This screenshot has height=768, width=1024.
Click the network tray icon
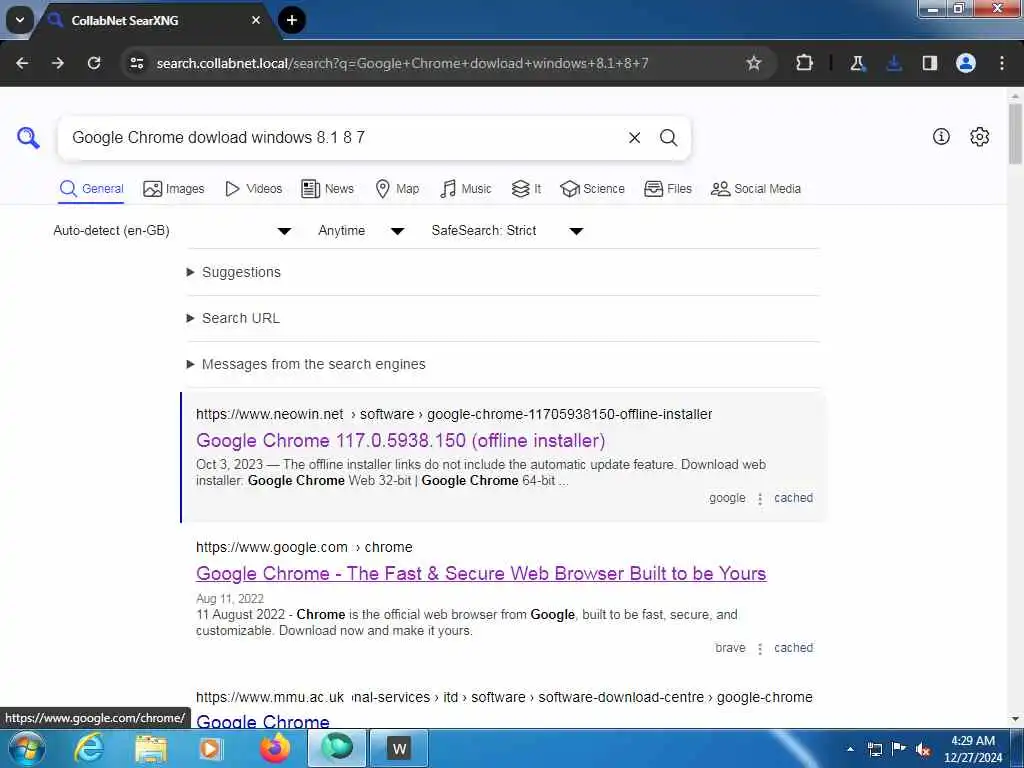click(x=874, y=749)
